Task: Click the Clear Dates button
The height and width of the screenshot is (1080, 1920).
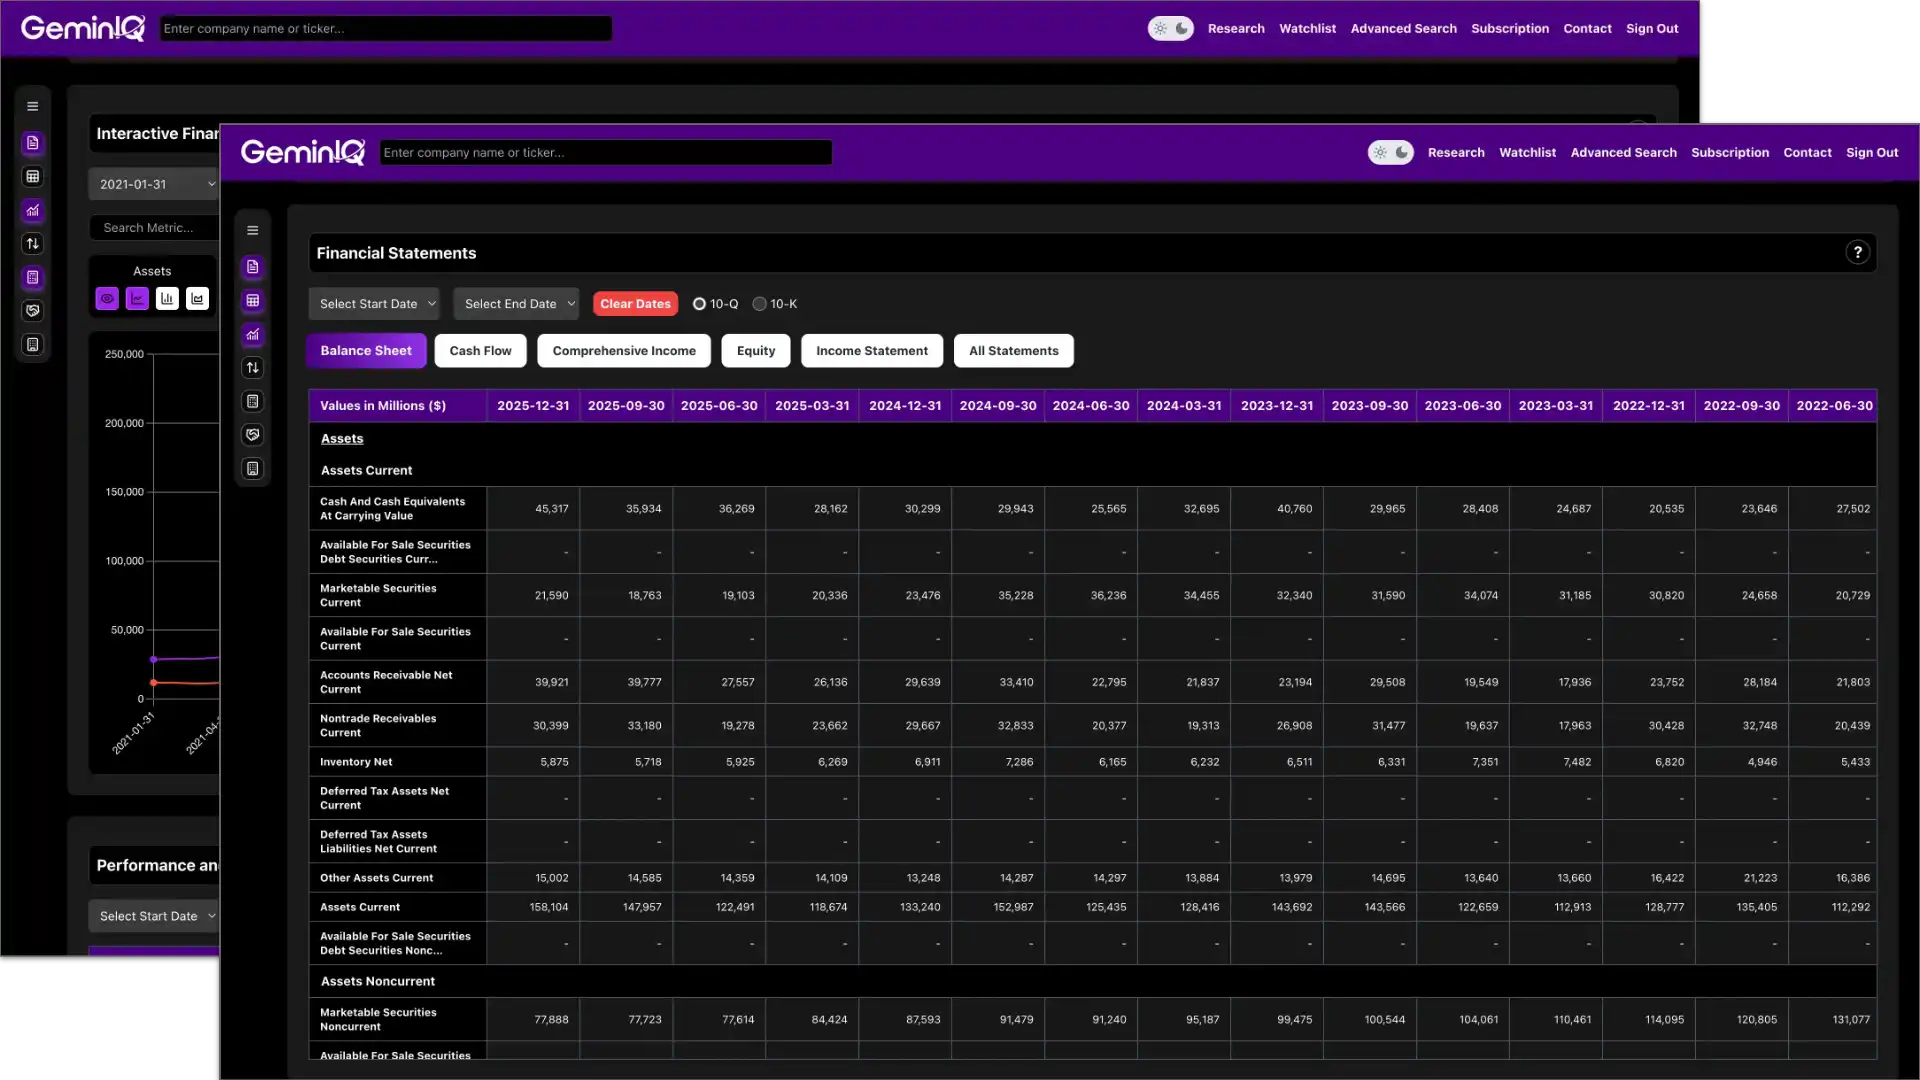Action: coord(634,303)
